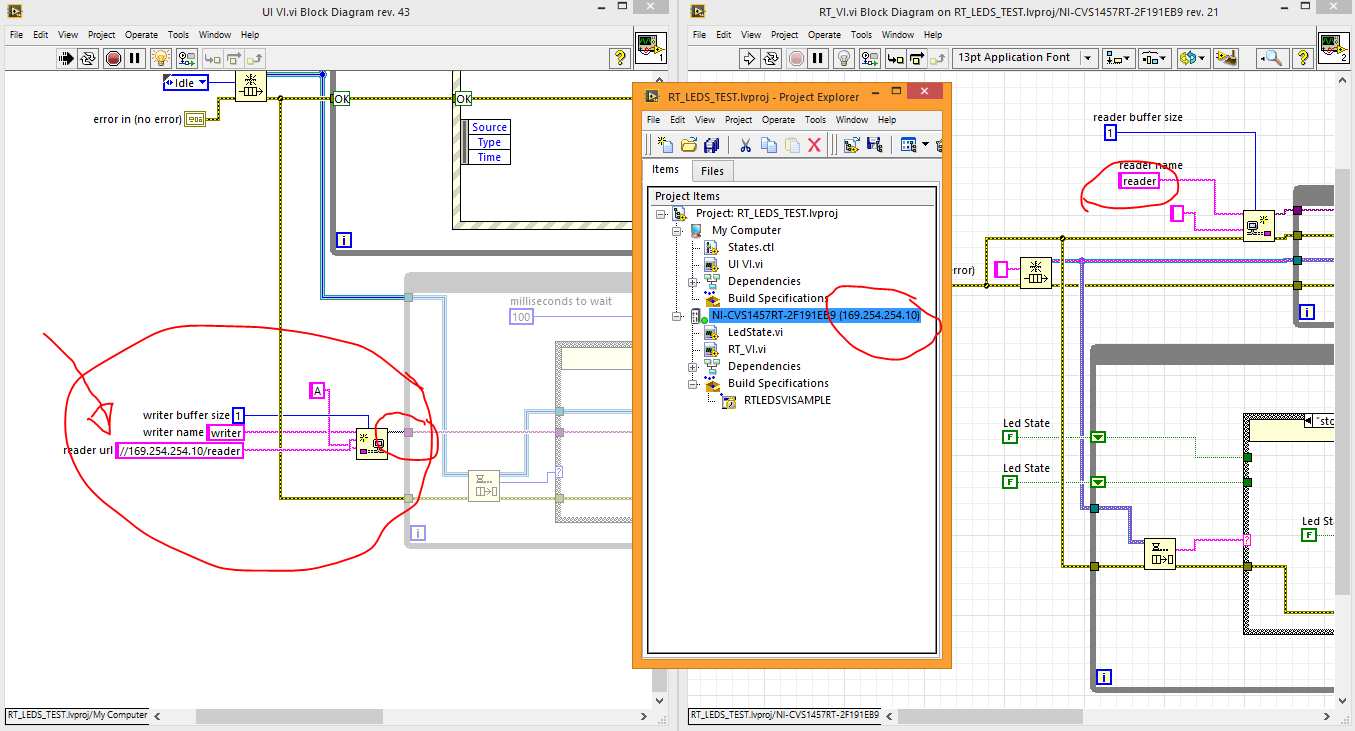The width and height of the screenshot is (1355, 731).
Task: Click Abort Execution in RT_VI toolbar
Action: click(x=796, y=58)
